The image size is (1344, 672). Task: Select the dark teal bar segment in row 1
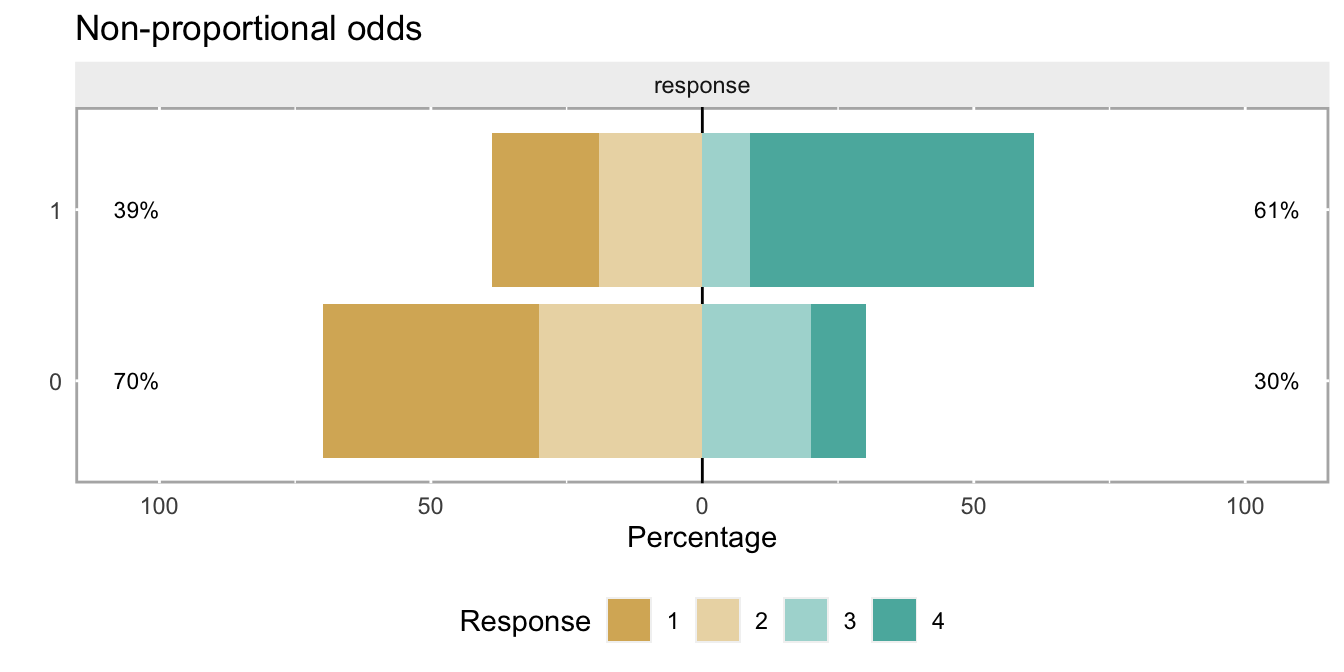[892, 210]
